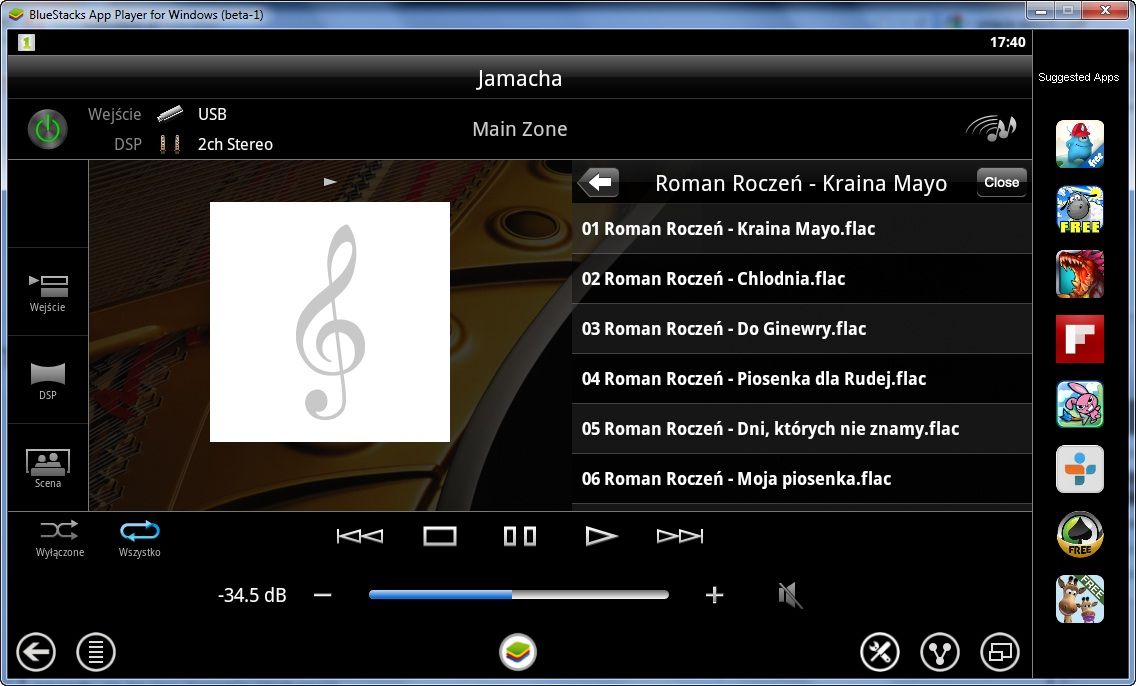Skip to the previous track
This screenshot has height=686, width=1136.
click(x=360, y=536)
